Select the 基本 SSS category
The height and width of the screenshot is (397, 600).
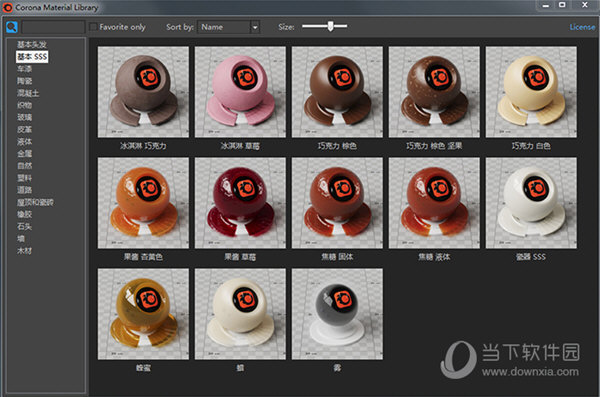click(32, 57)
